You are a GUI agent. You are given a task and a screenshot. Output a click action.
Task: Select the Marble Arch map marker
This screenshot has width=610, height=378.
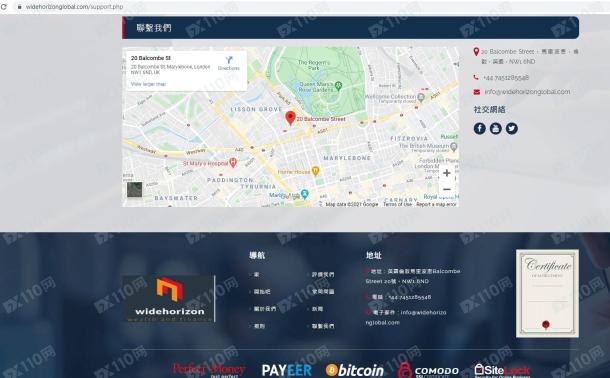[305, 194]
